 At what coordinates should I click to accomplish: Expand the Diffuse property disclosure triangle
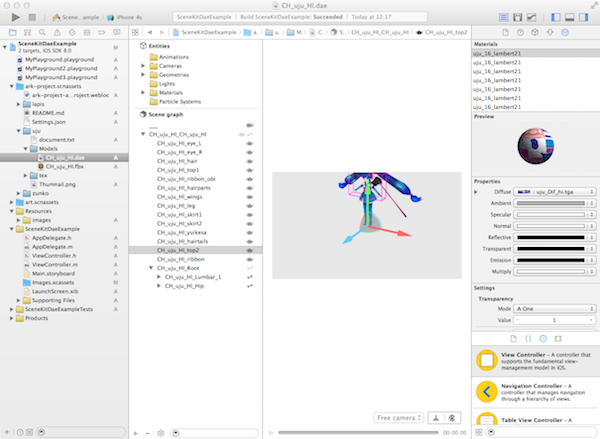pyautogui.click(x=476, y=192)
